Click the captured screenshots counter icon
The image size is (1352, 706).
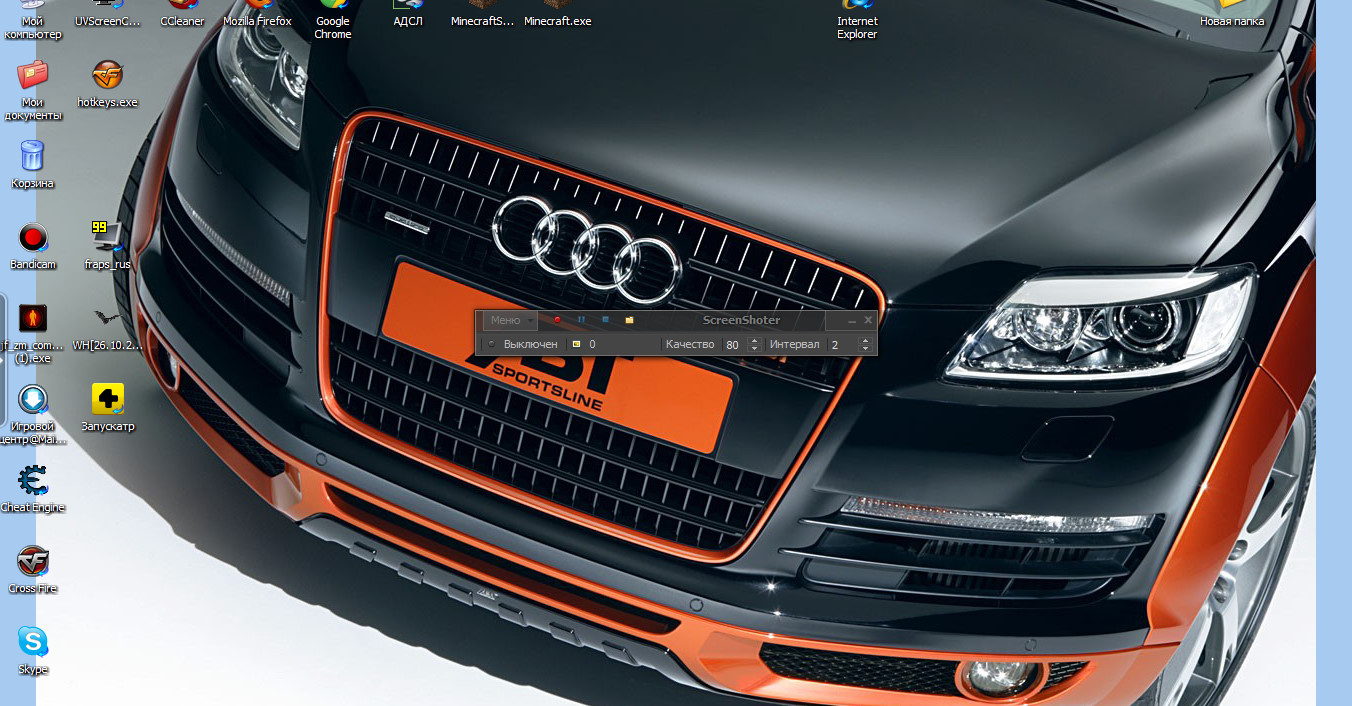[x=576, y=344]
